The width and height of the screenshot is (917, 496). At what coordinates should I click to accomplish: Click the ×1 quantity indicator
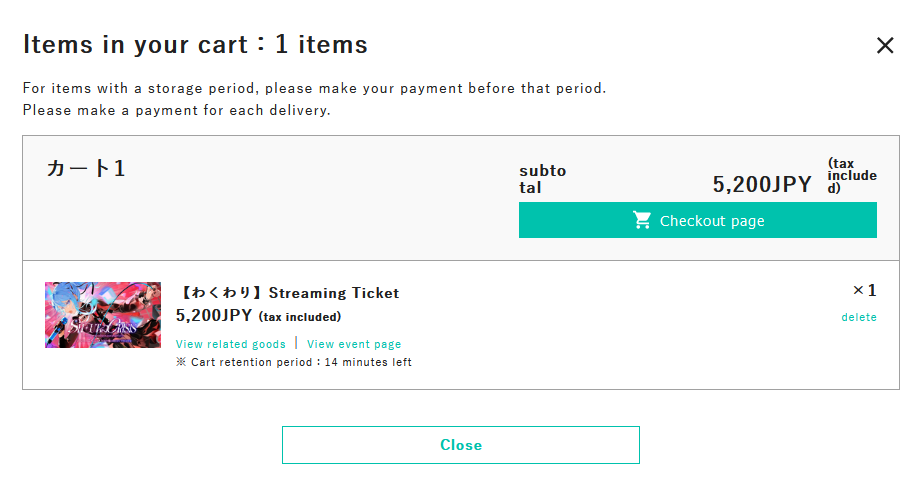coord(864,291)
